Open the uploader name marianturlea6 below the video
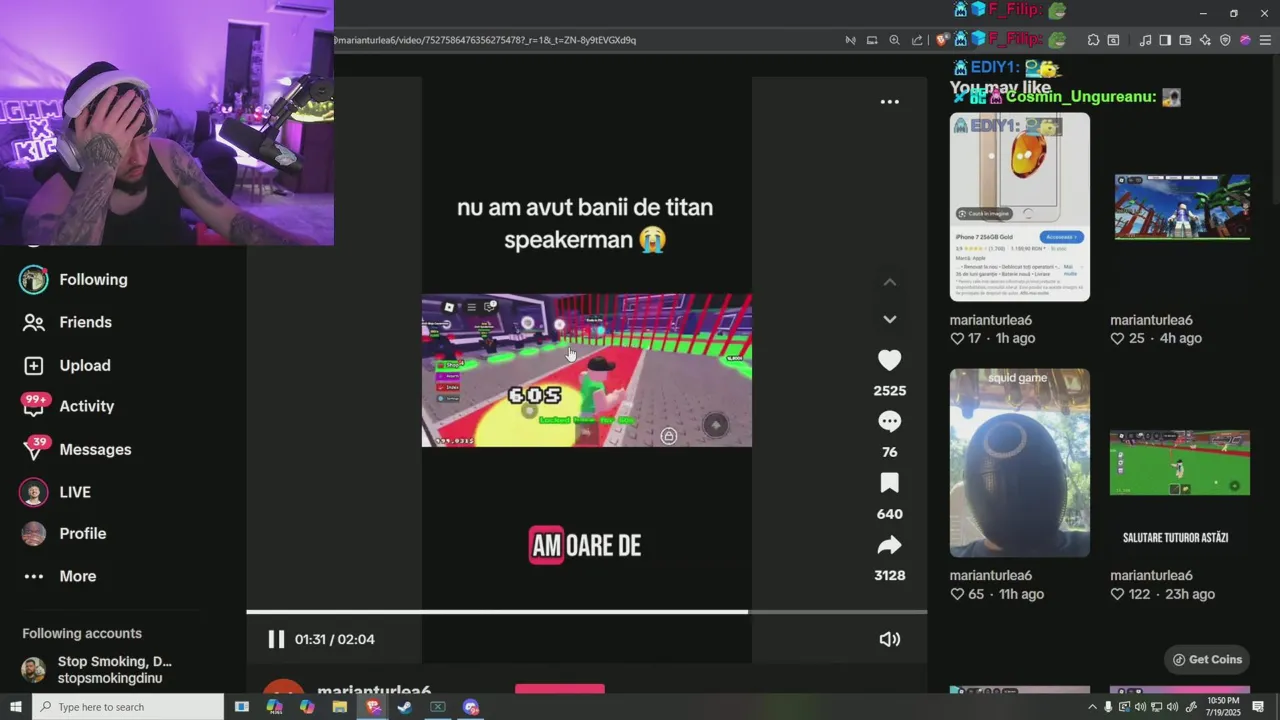 pos(374,691)
